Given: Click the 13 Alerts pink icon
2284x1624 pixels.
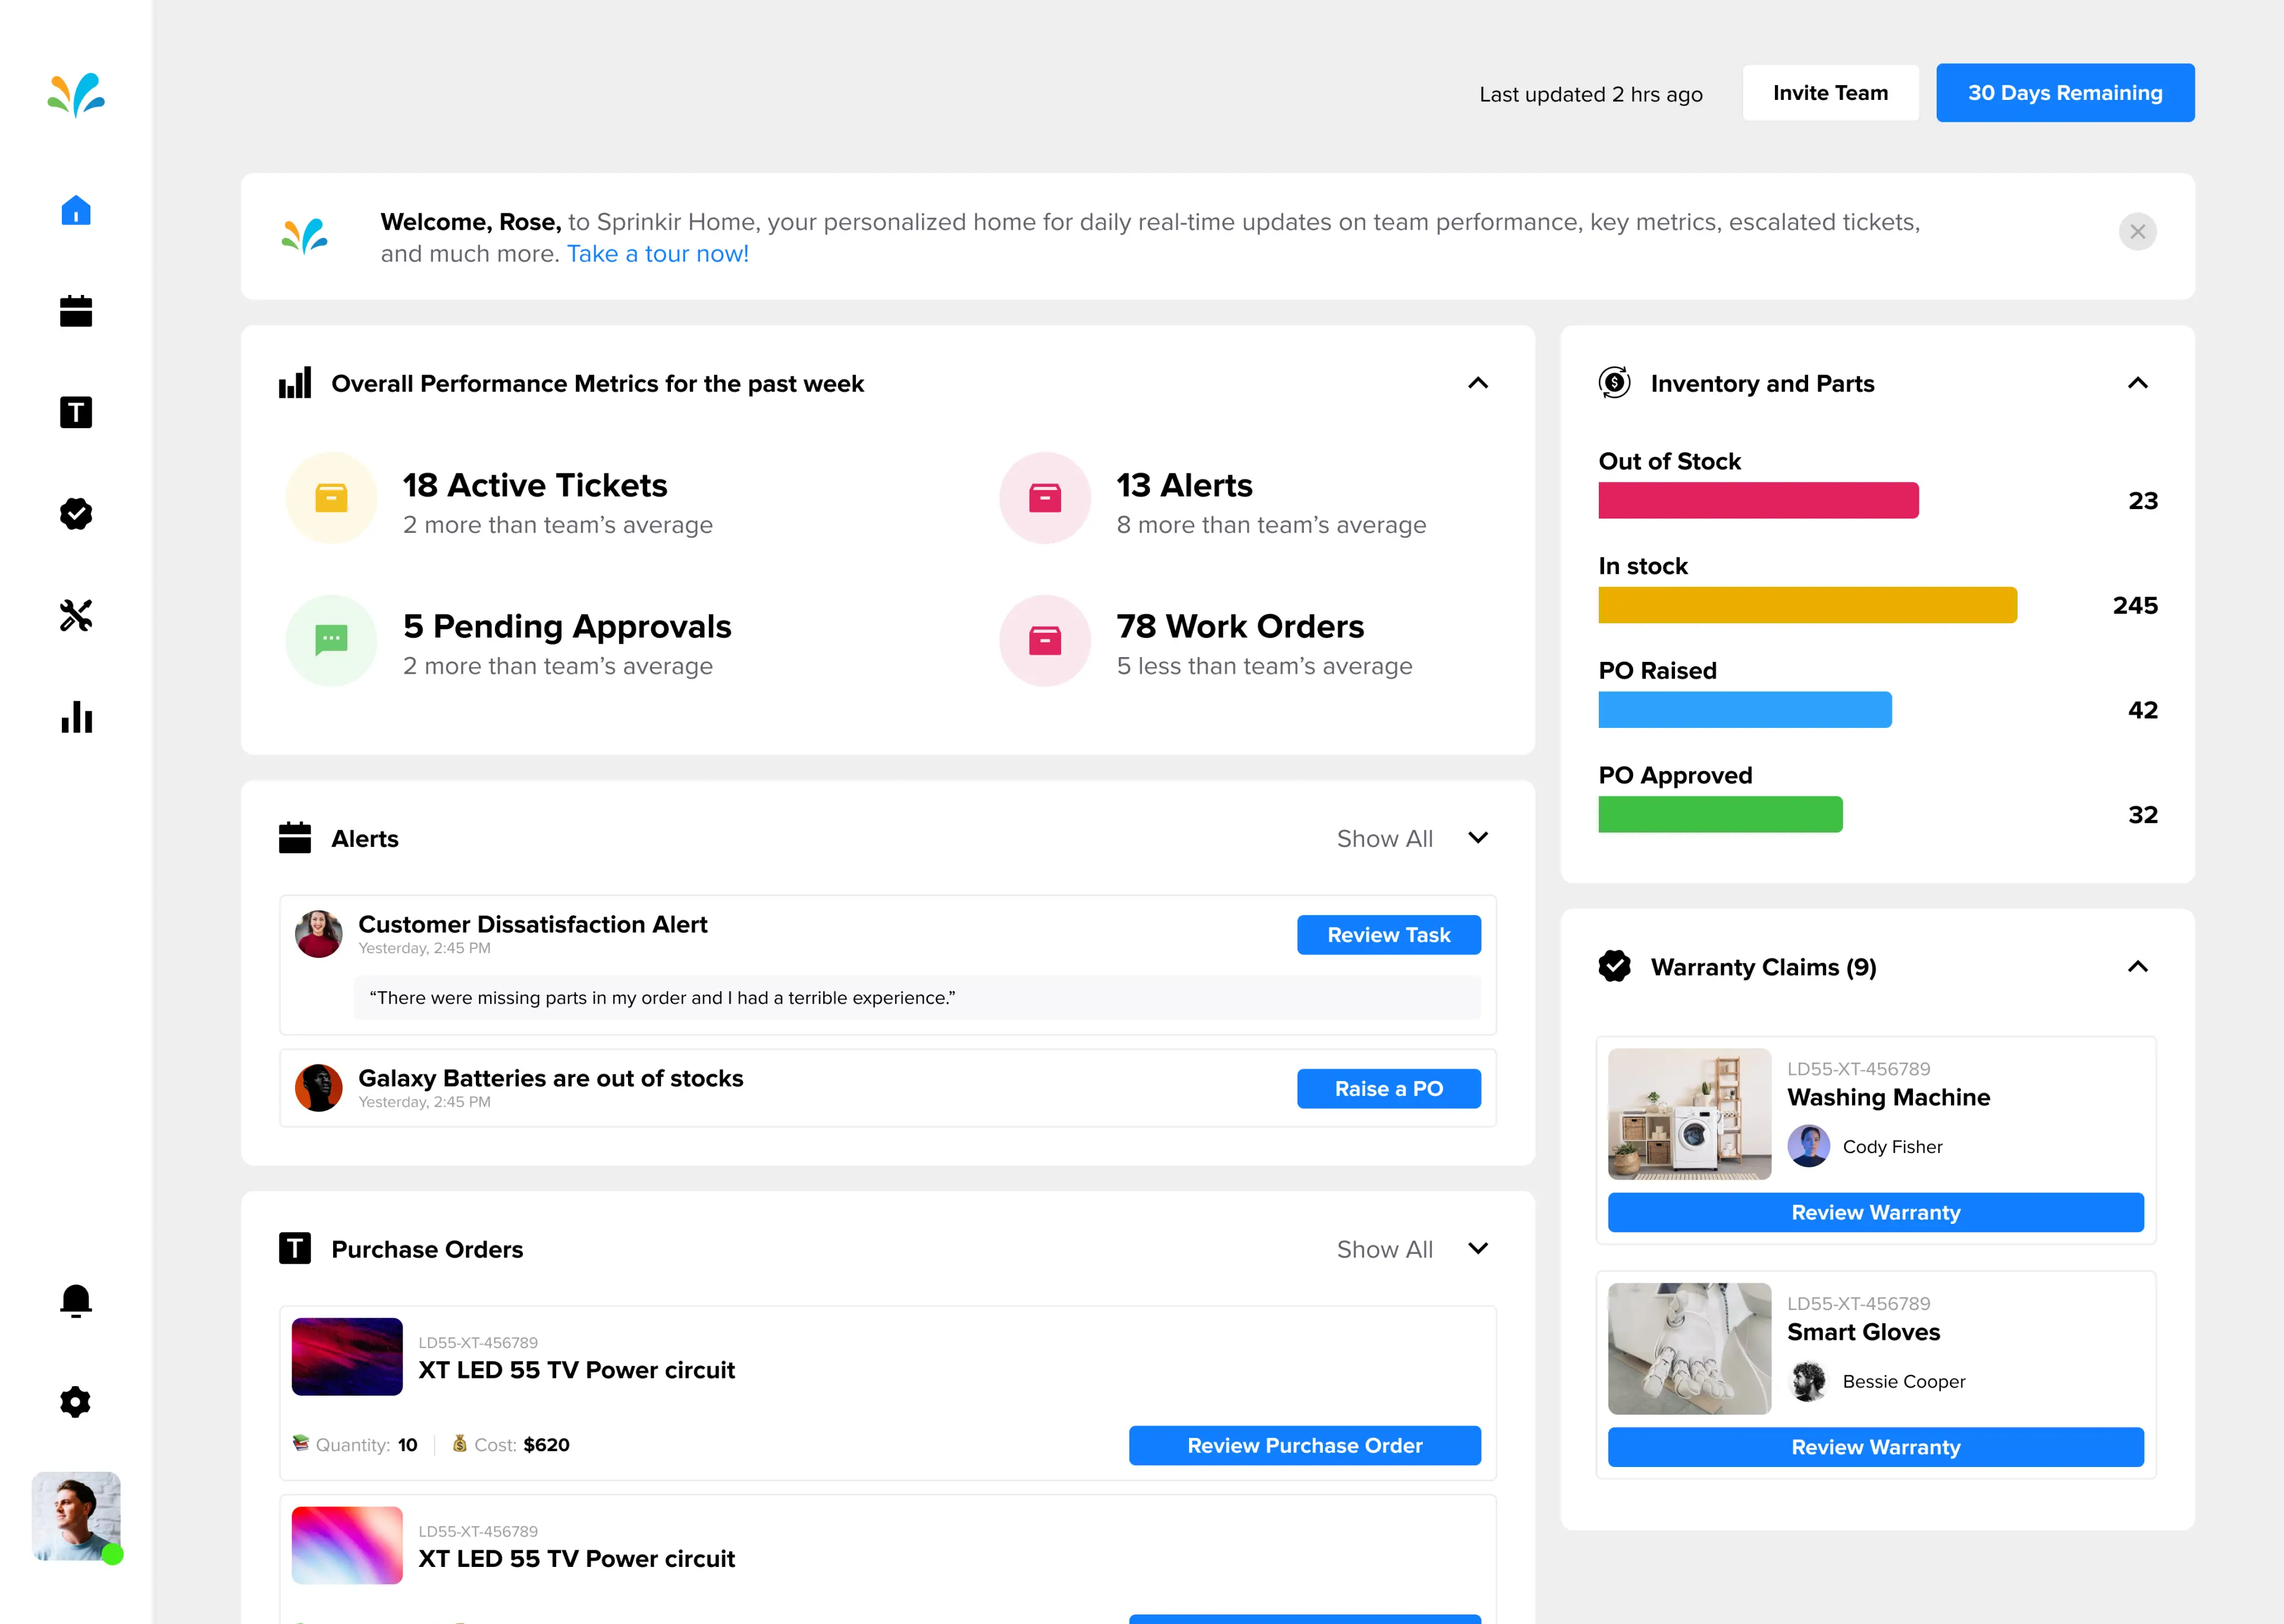Looking at the screenshot, I should click(1045, 498).
